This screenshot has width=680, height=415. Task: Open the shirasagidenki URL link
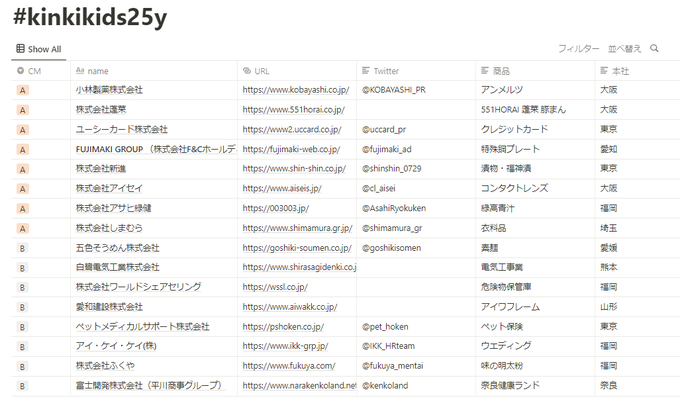point(299,267)
